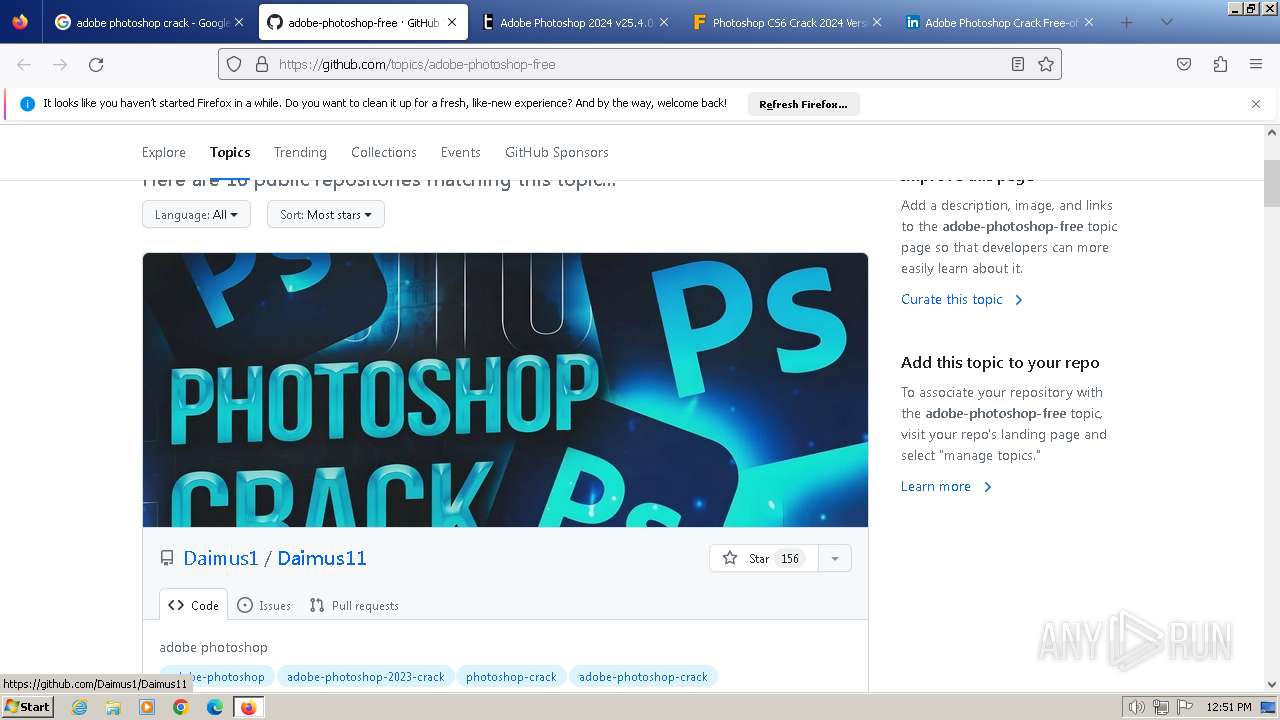This screenshot has height=720, width=1280.
Task: Launch Chrome from the taskbar
Action: [x=181, y=707]
